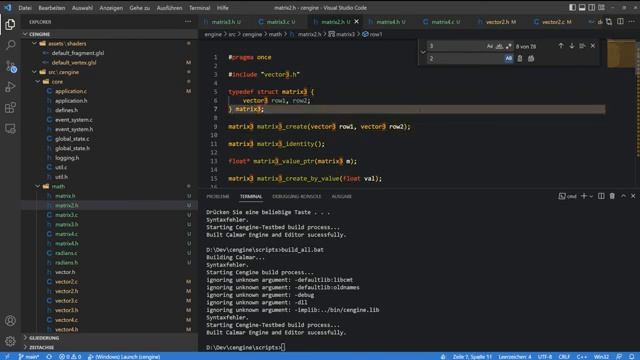Collapse the src\cengine folder
640x360 pixels.
(35, 72)
